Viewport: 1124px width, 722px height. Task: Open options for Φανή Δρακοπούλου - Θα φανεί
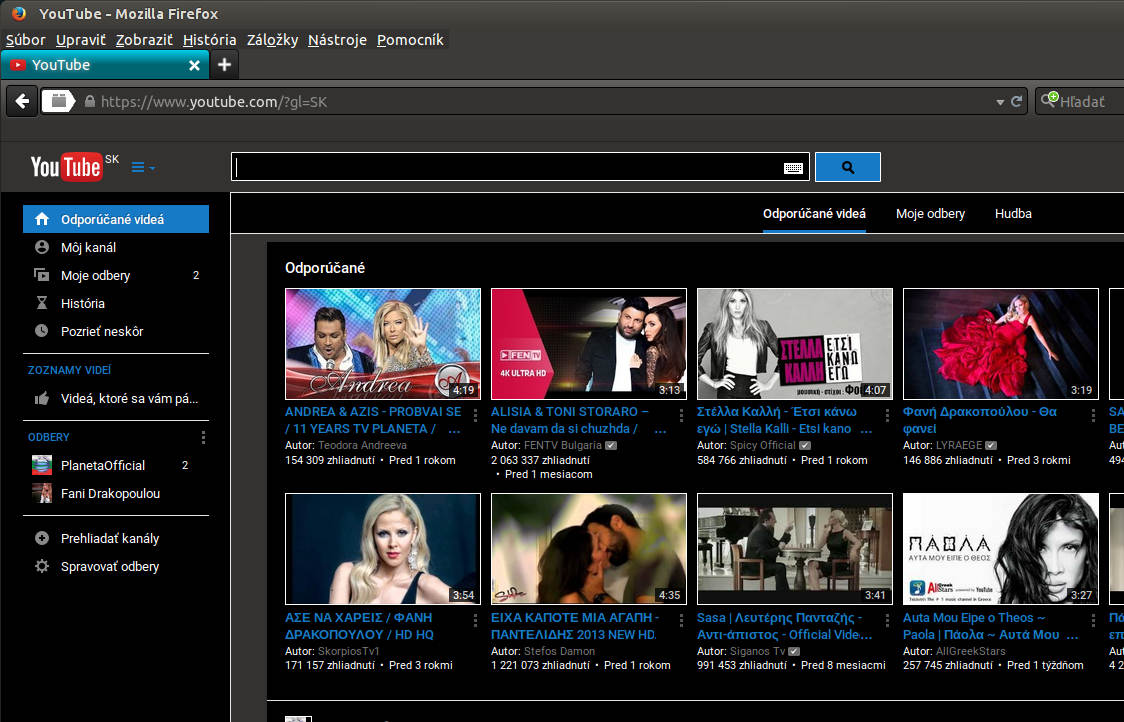(x=1092, y=415)
